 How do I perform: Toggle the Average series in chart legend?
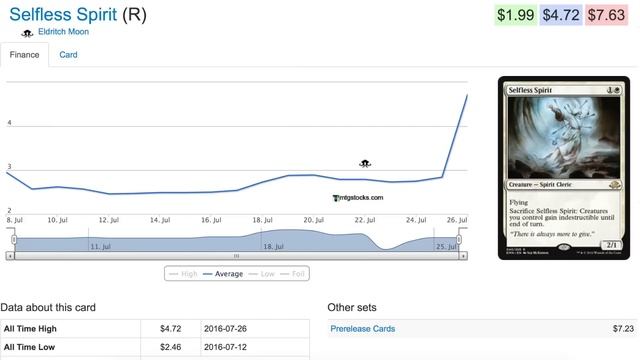(x=223, y=274)
